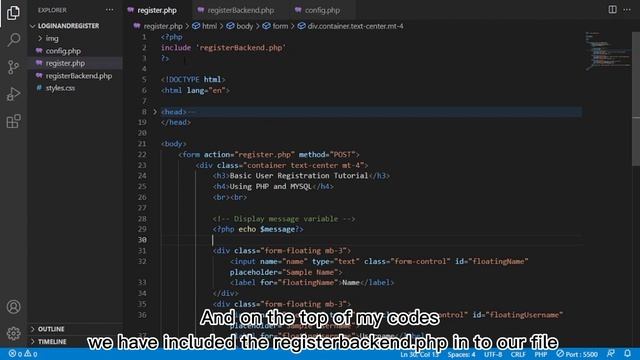Place cursor on include 'registerBackend.php' line
The image size is (640, 360).
pyautogui.click(x=223, y=47)
